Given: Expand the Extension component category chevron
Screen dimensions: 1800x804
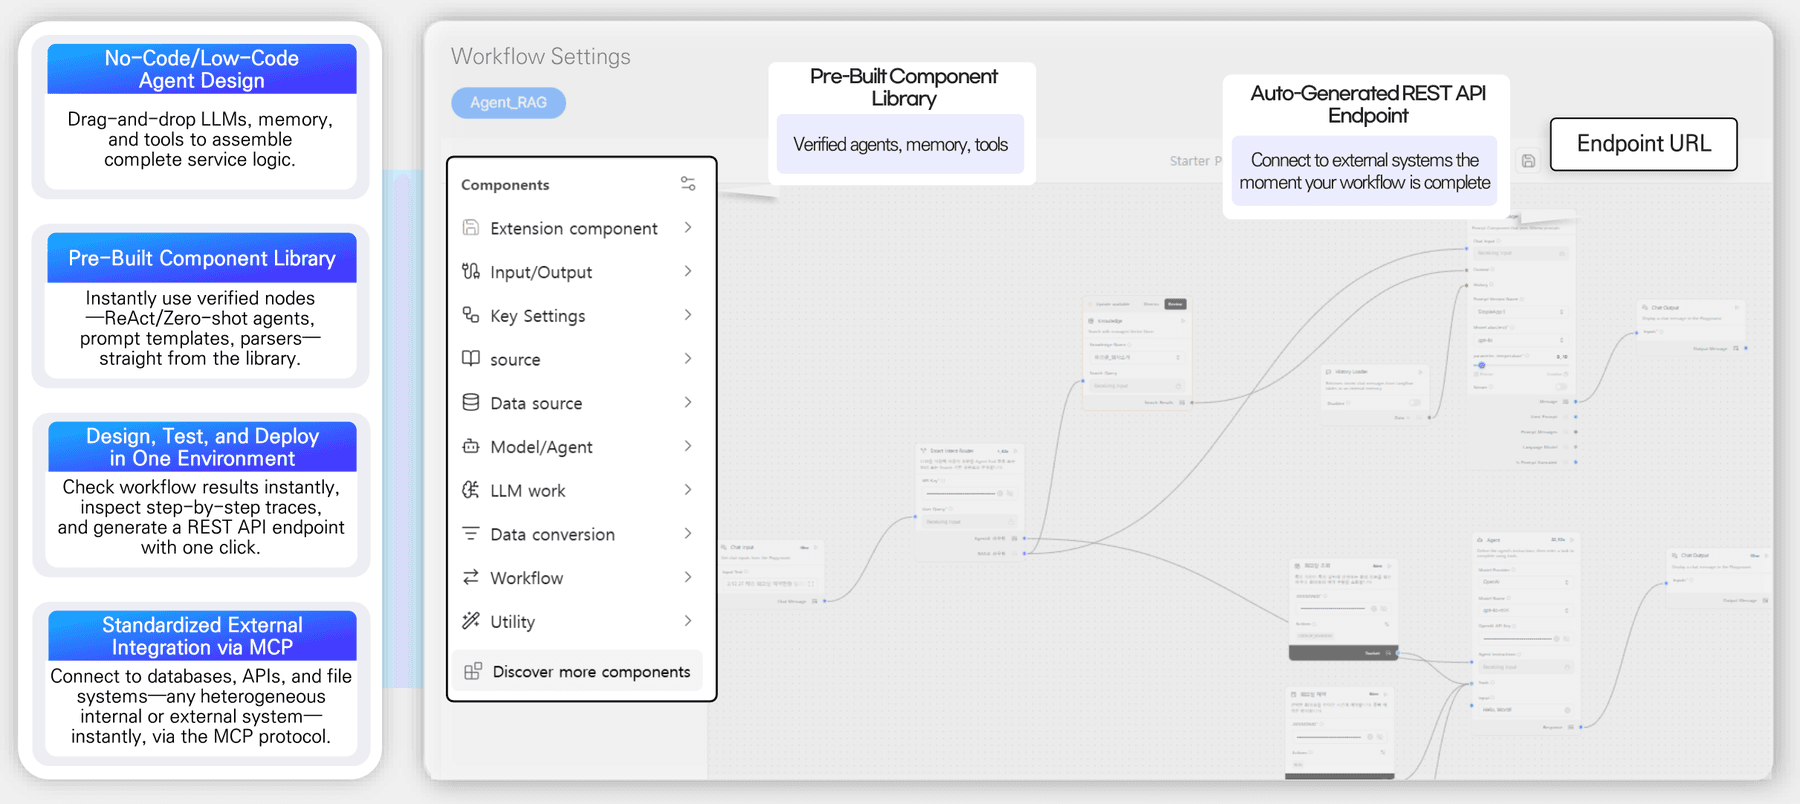Looking at the screenshot, I should coord(688,228).
